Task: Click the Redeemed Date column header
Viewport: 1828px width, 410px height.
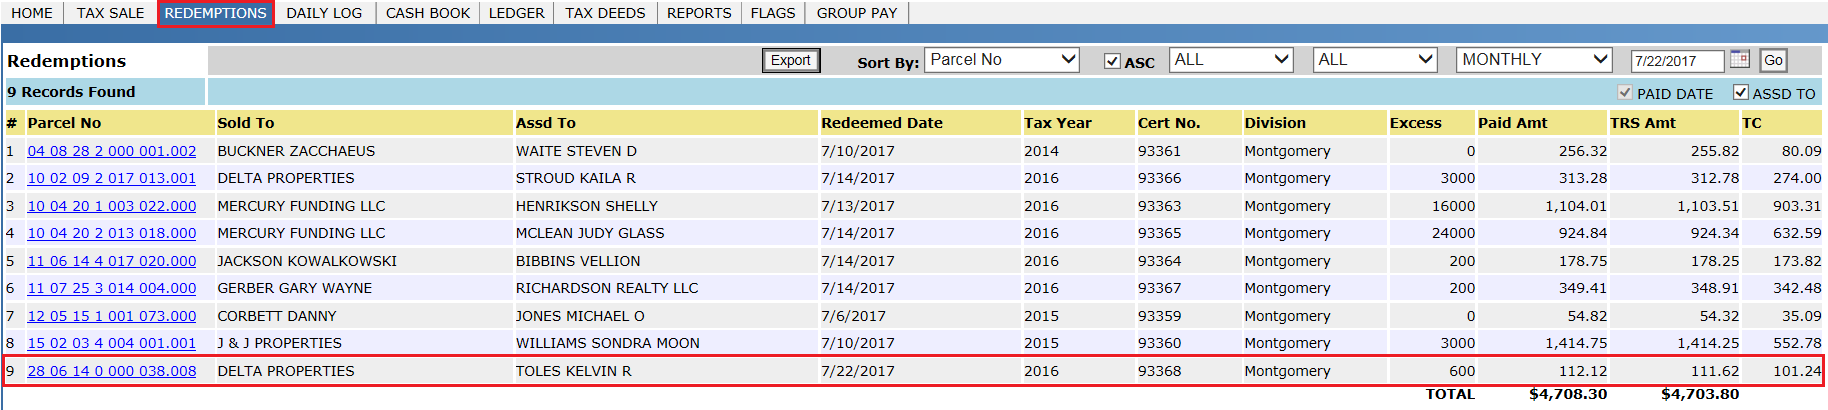Action: coord(882,123)
